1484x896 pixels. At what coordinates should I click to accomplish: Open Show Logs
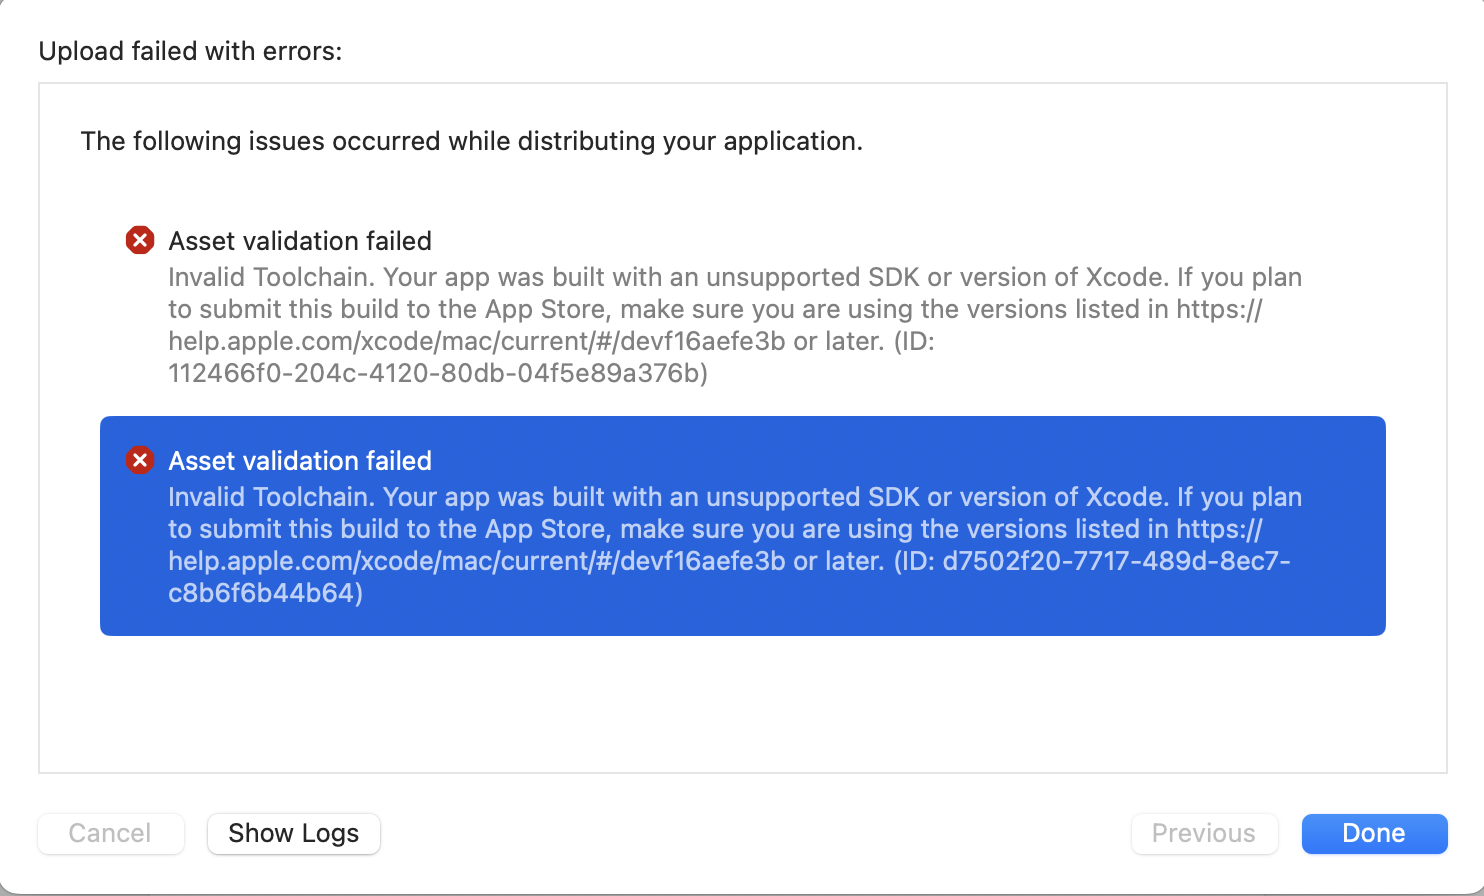(x=294, y=833)
